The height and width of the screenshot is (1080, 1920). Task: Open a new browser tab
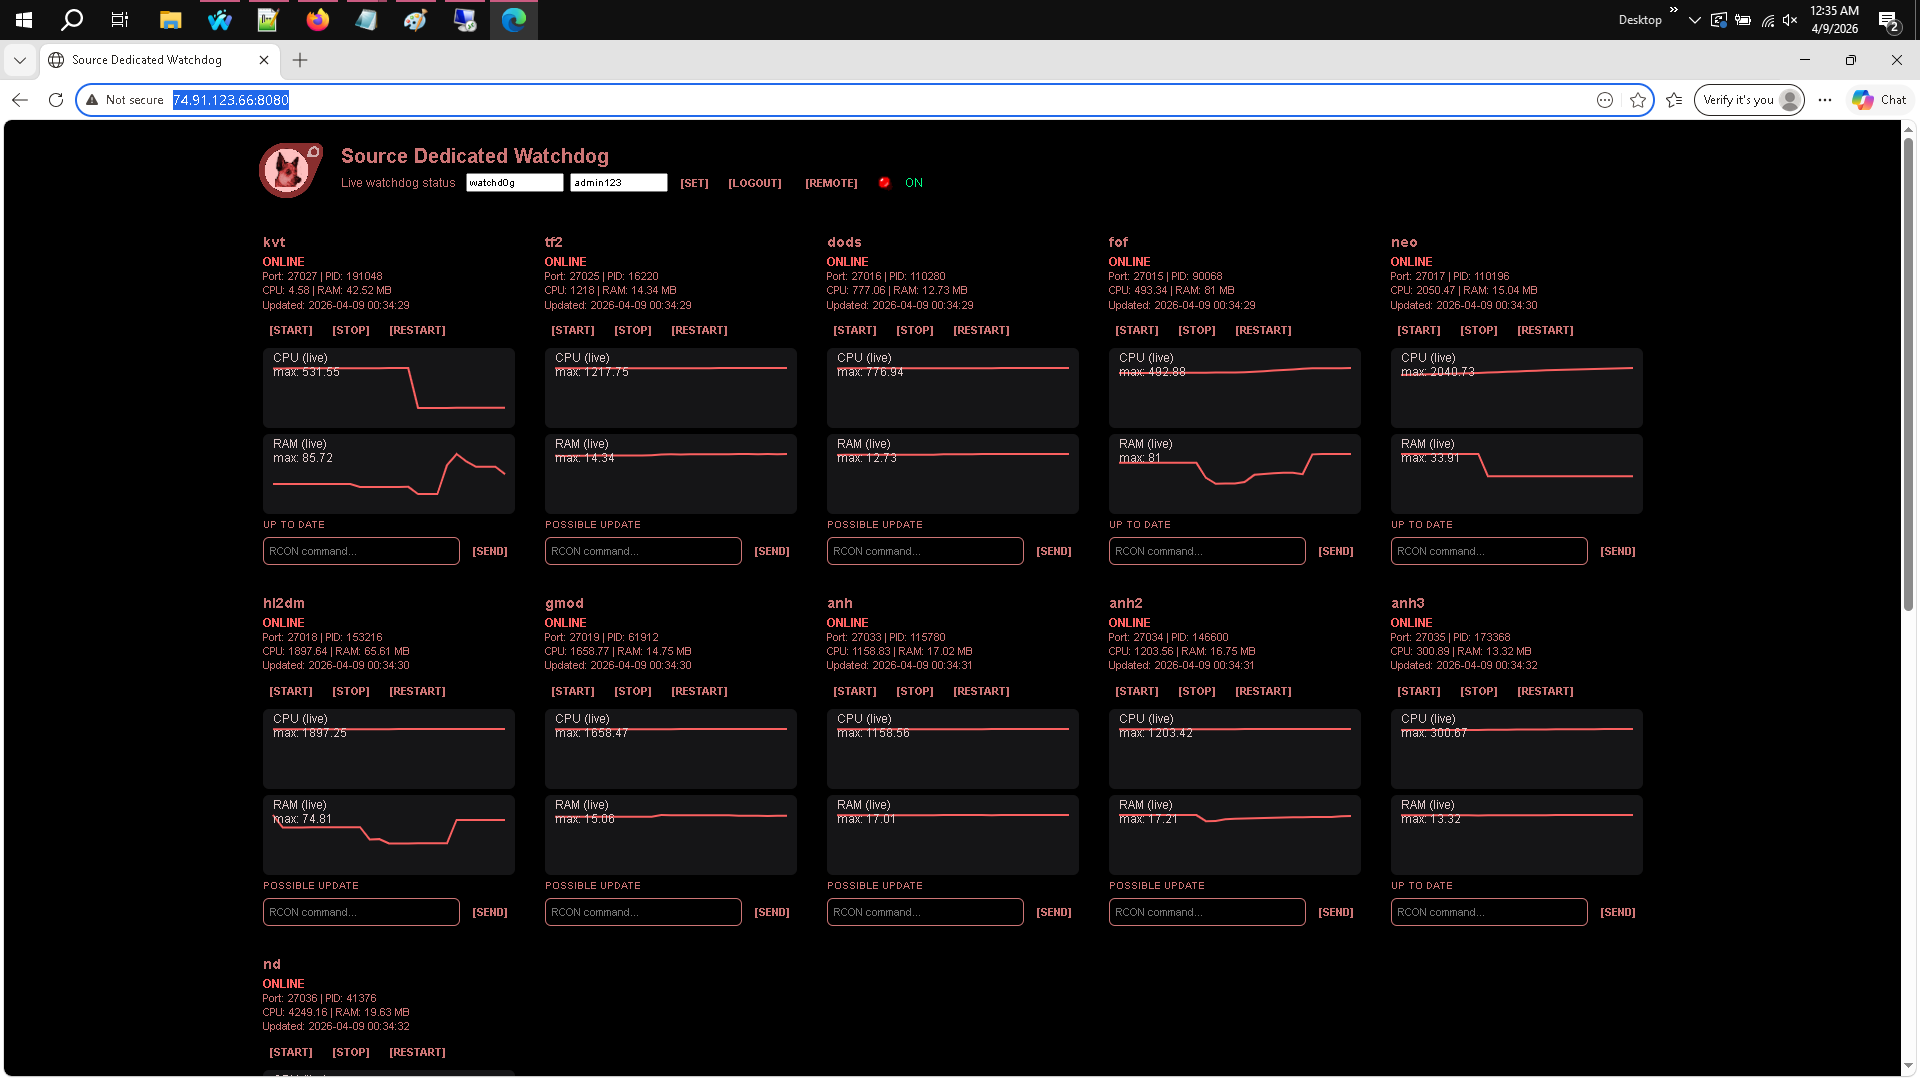(300, 60)
